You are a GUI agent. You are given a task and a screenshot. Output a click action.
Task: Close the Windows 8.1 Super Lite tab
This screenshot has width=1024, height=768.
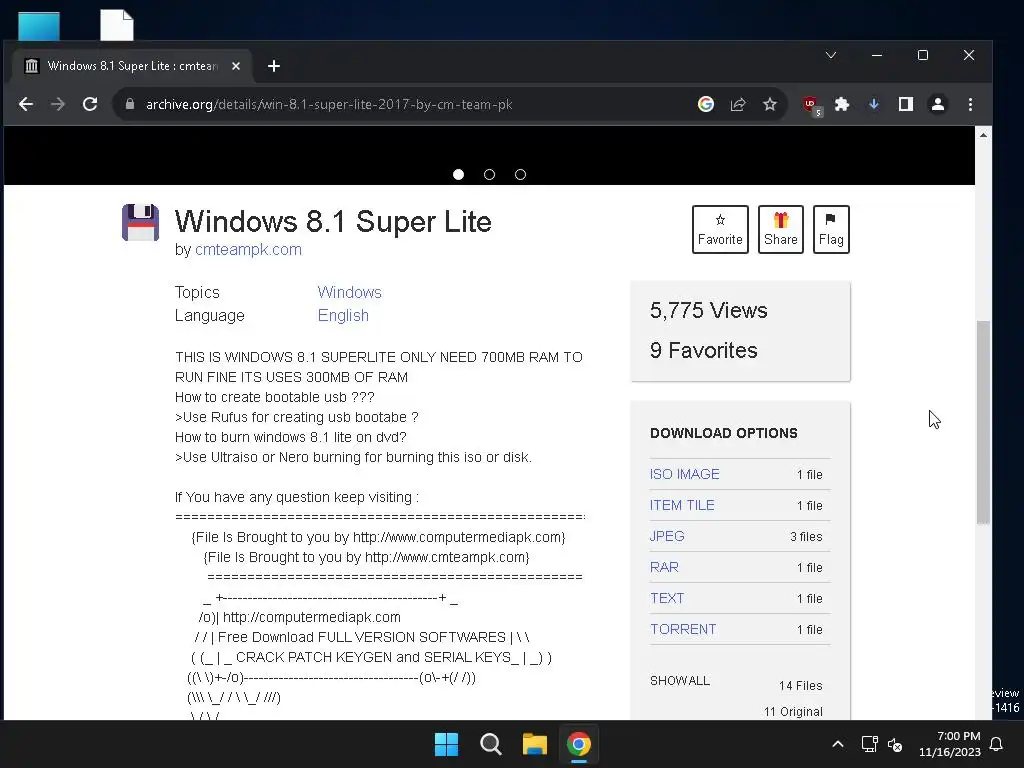tap(236, 66)
